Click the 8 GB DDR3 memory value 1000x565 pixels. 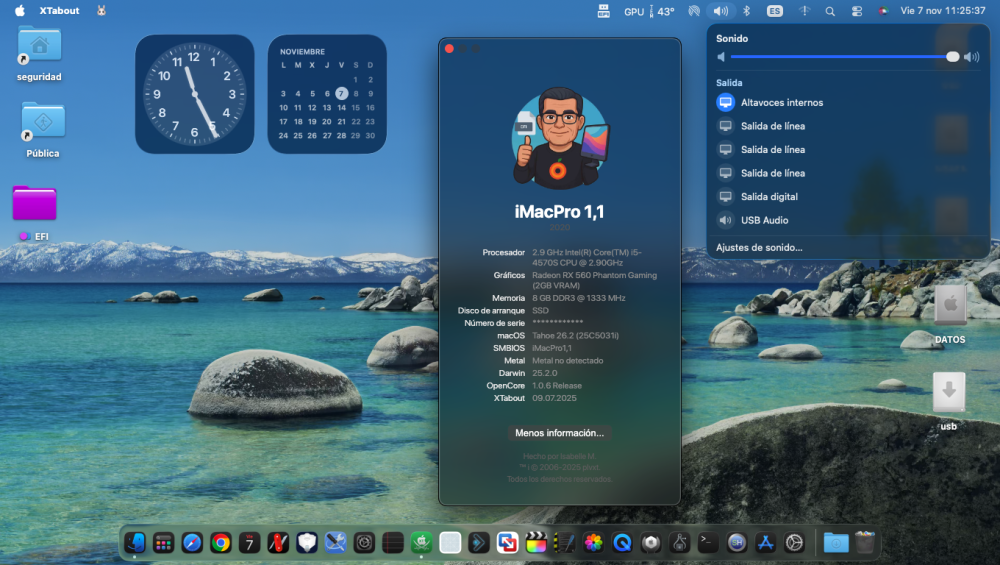[578, 298]
